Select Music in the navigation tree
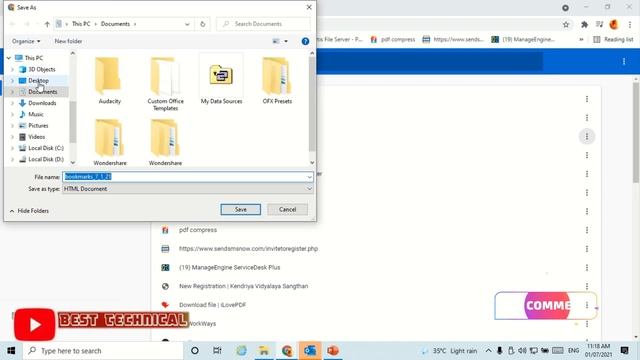This screenshot has width=640, height=360. (x=36, y=114)
